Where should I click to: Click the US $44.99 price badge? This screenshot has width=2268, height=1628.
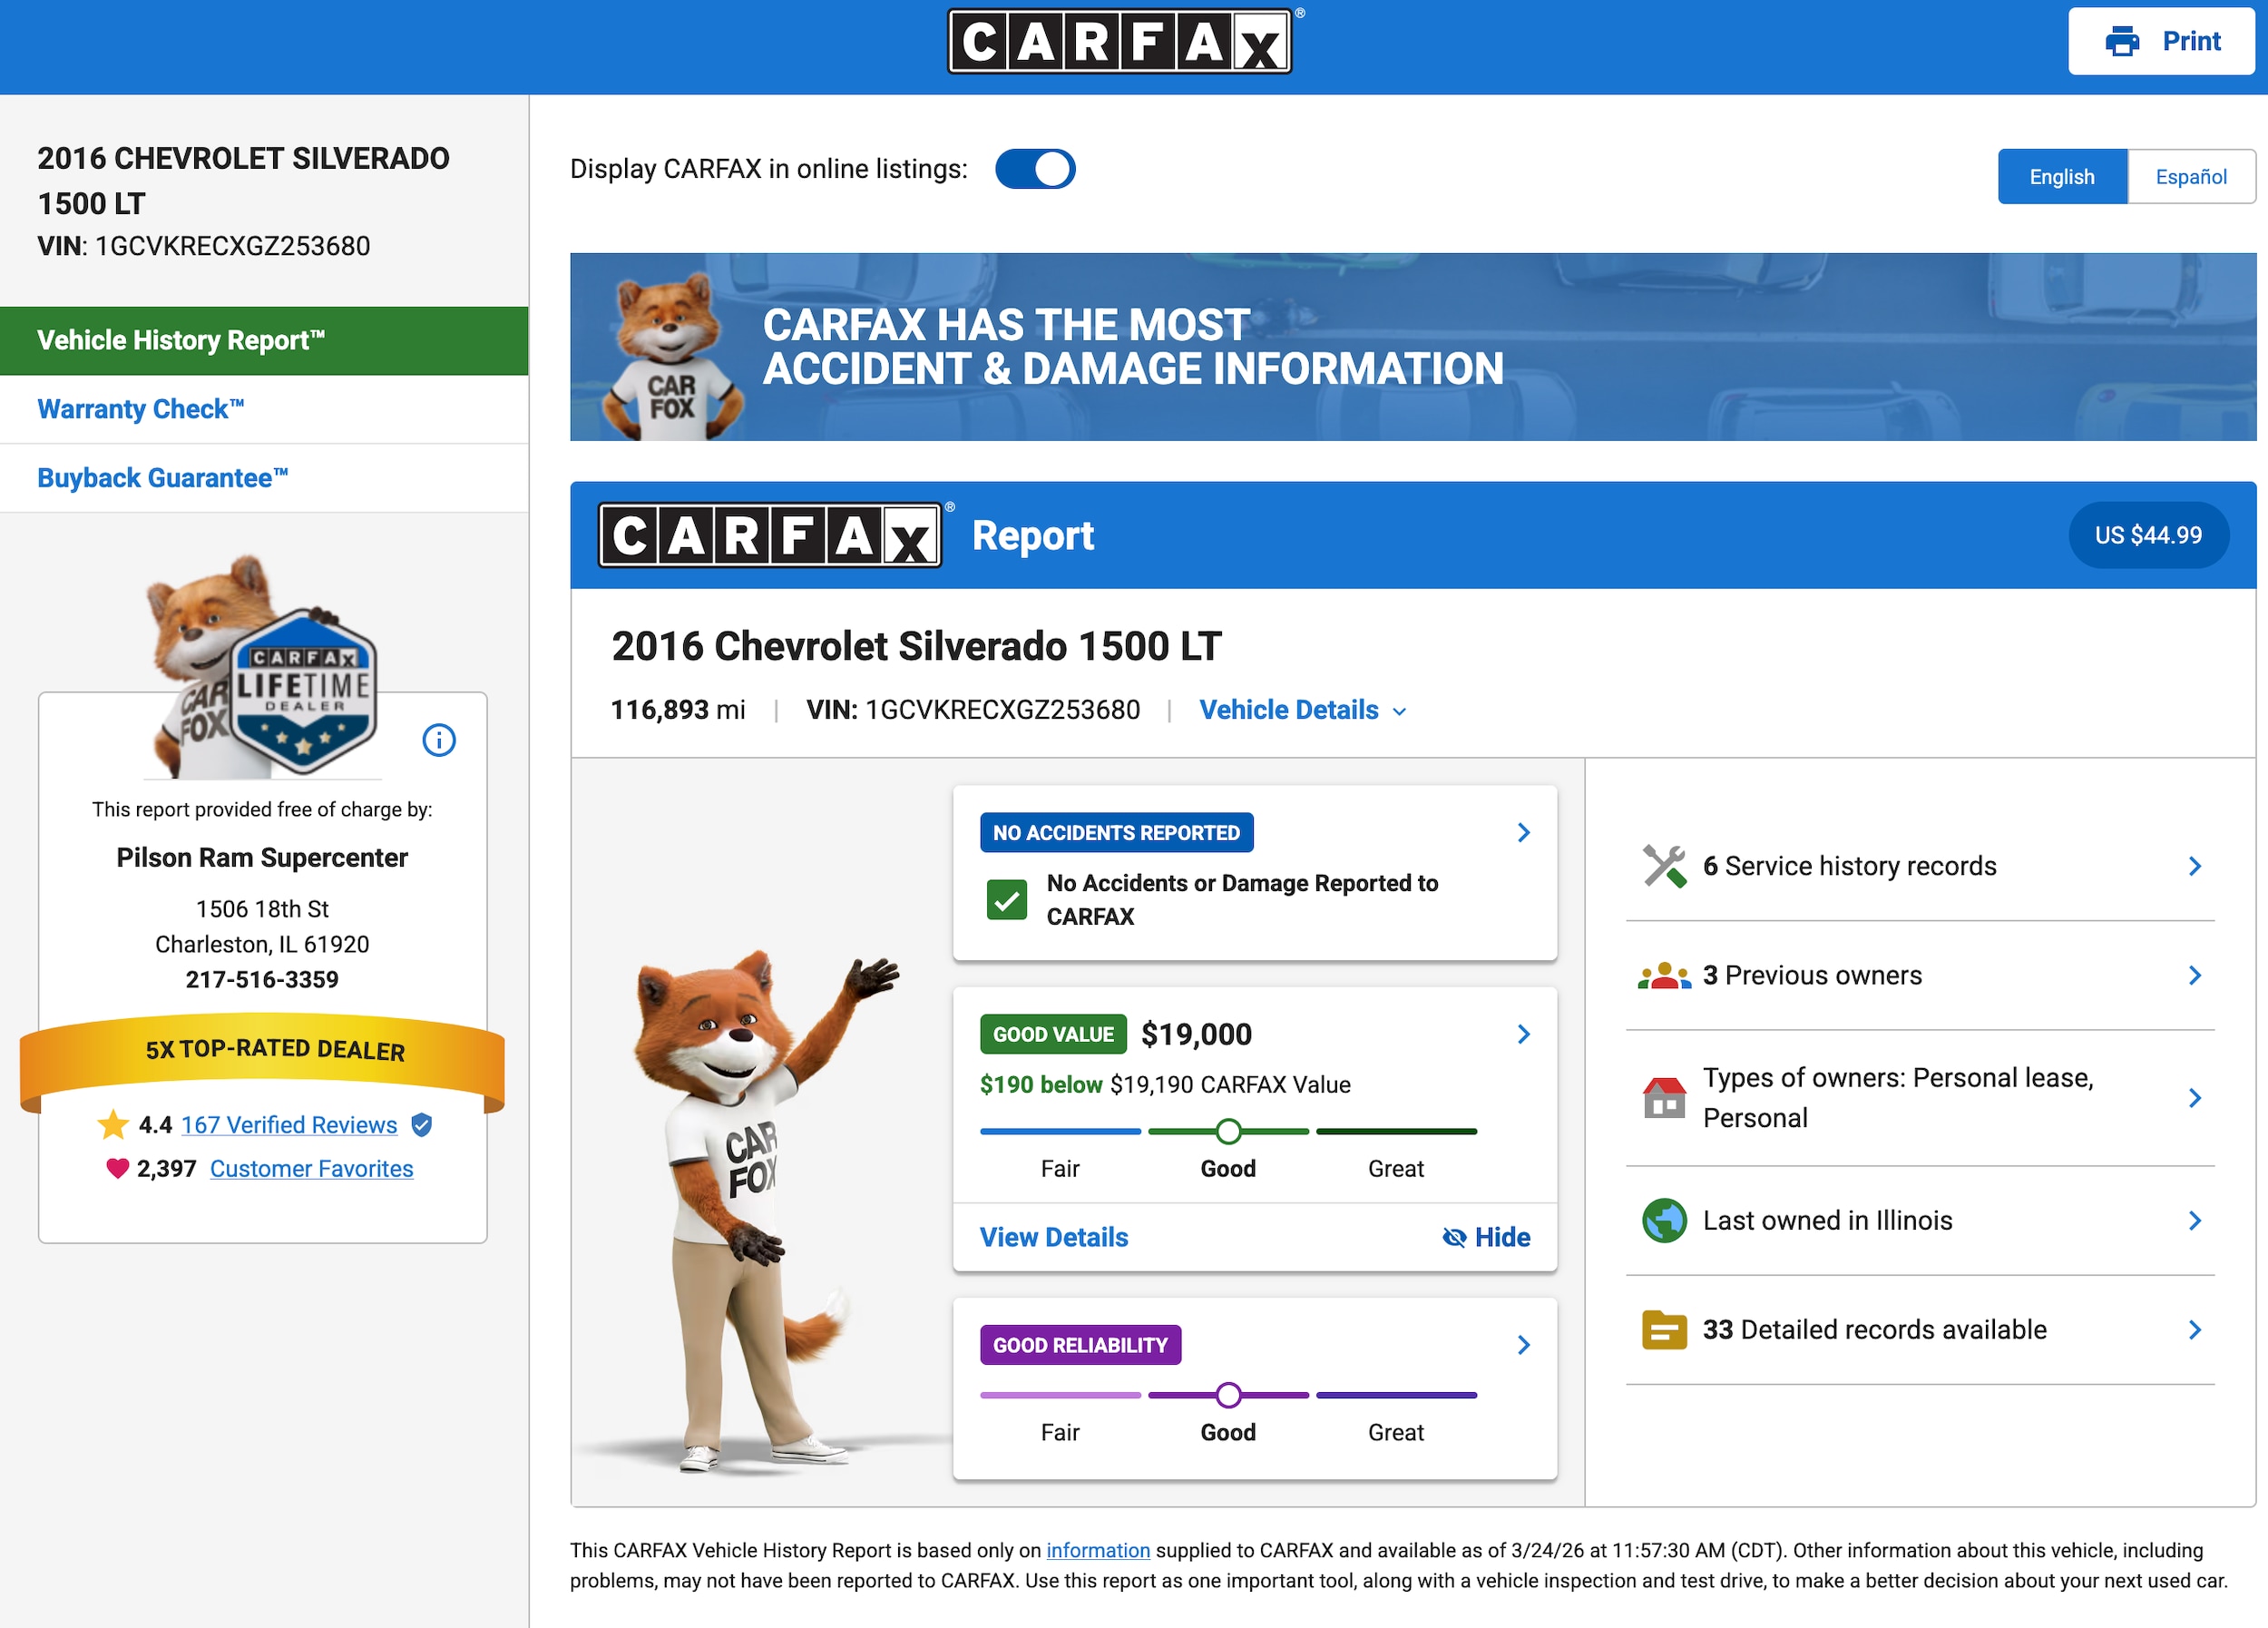[x=2149, y=535]
